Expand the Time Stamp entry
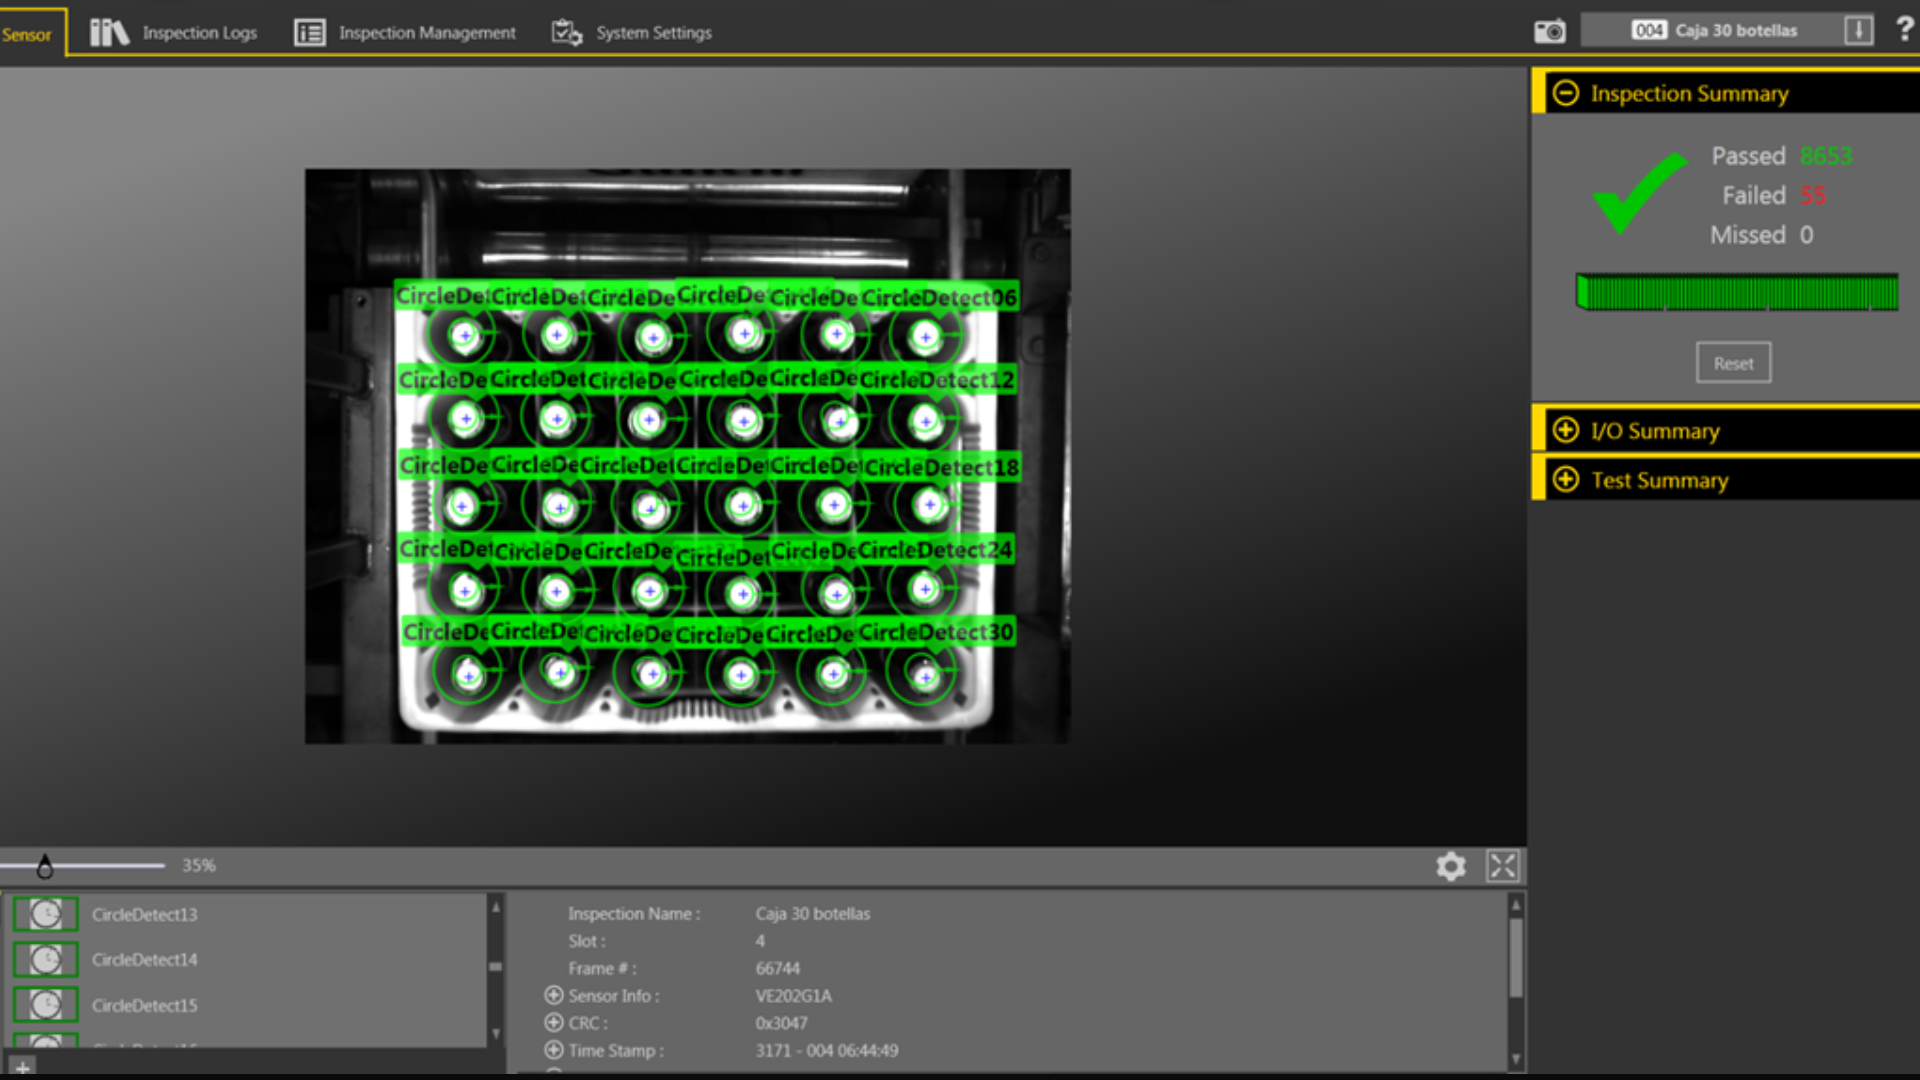The height and width of the screenshot is (1080, 1920). point(553,1050)
